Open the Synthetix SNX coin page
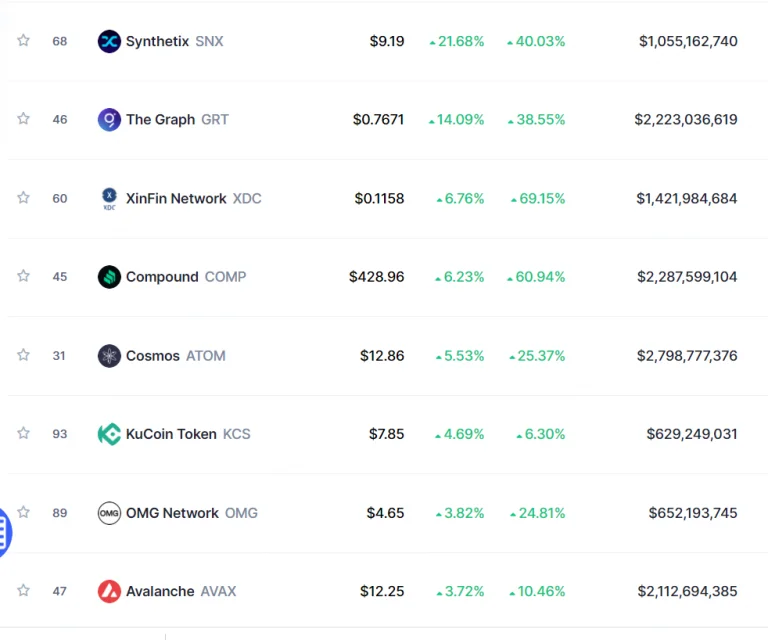Viewport: 768px width, 640px height. [x=174, y=41]
